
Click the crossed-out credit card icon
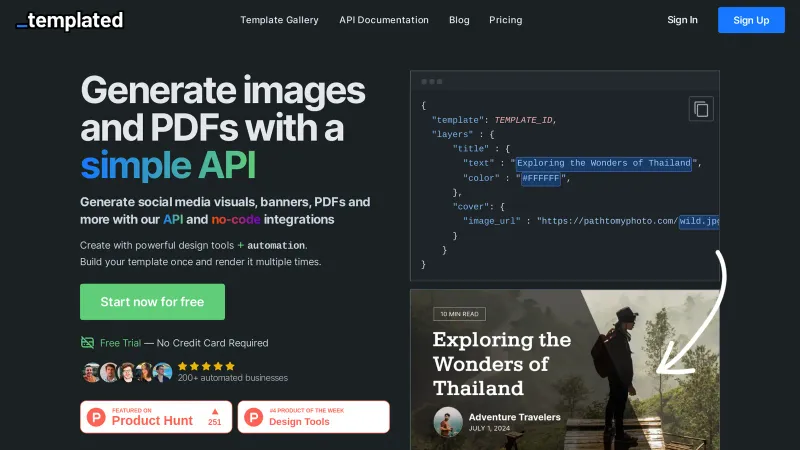(x=88, y=343)
